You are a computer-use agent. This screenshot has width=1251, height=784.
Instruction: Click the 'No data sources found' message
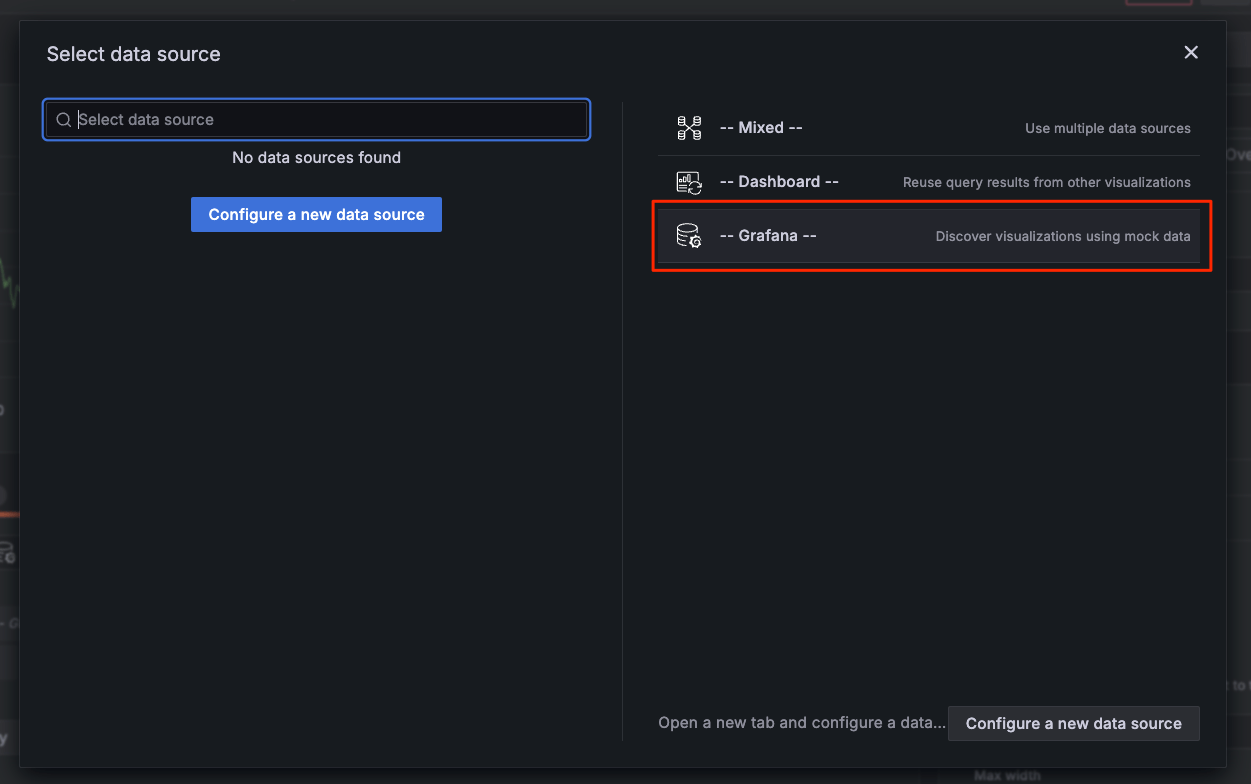click(x=316, y=157)
